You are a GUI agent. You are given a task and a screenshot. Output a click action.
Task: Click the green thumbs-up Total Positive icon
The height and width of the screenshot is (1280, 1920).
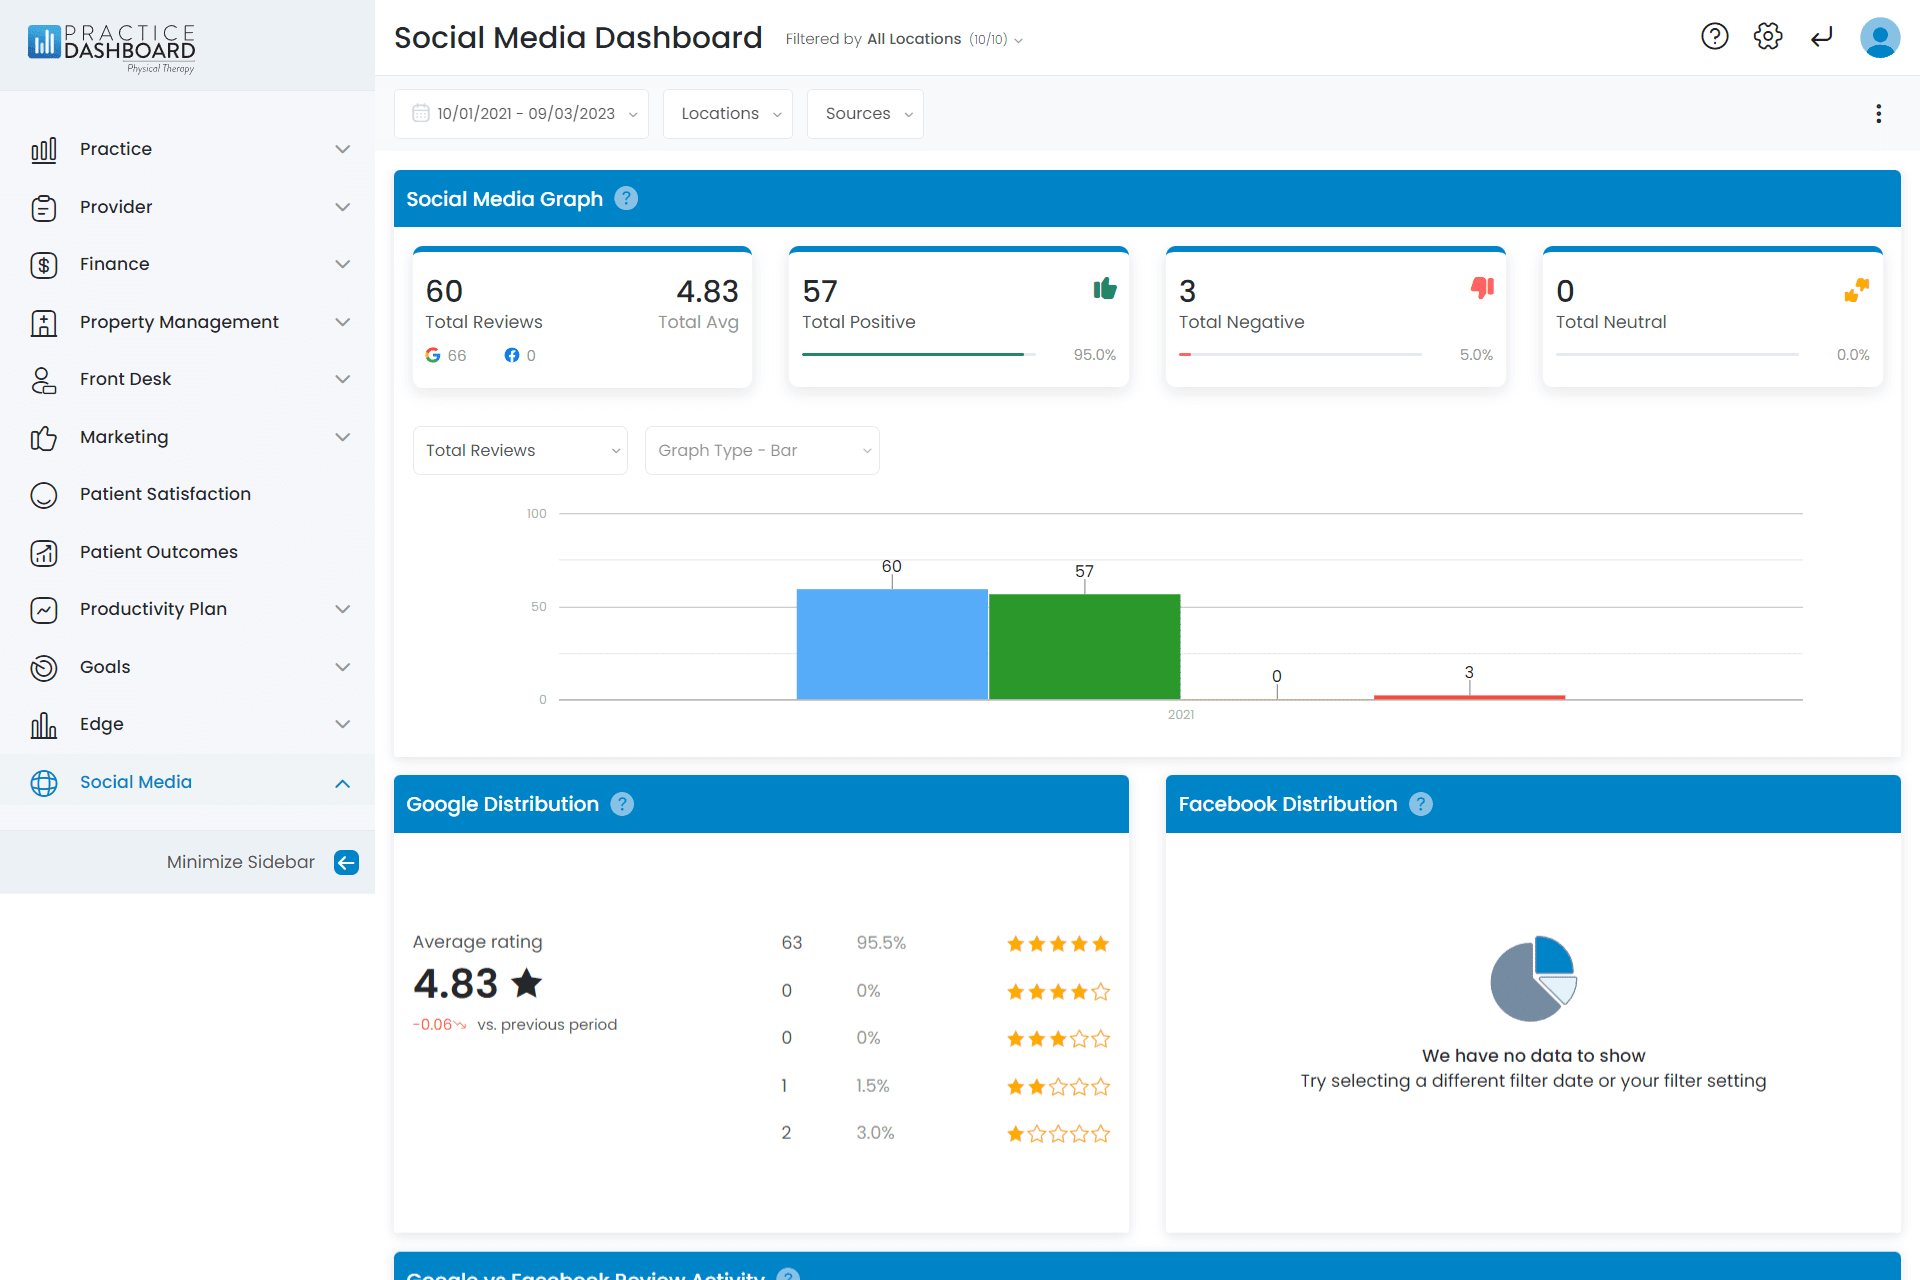[1105, 289]
